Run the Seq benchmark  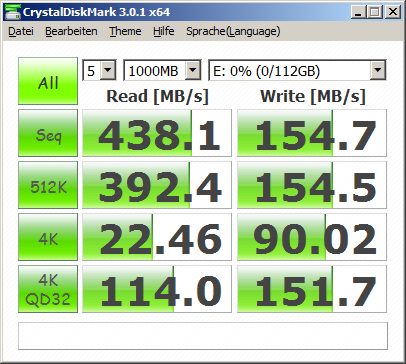pos(48,133)
